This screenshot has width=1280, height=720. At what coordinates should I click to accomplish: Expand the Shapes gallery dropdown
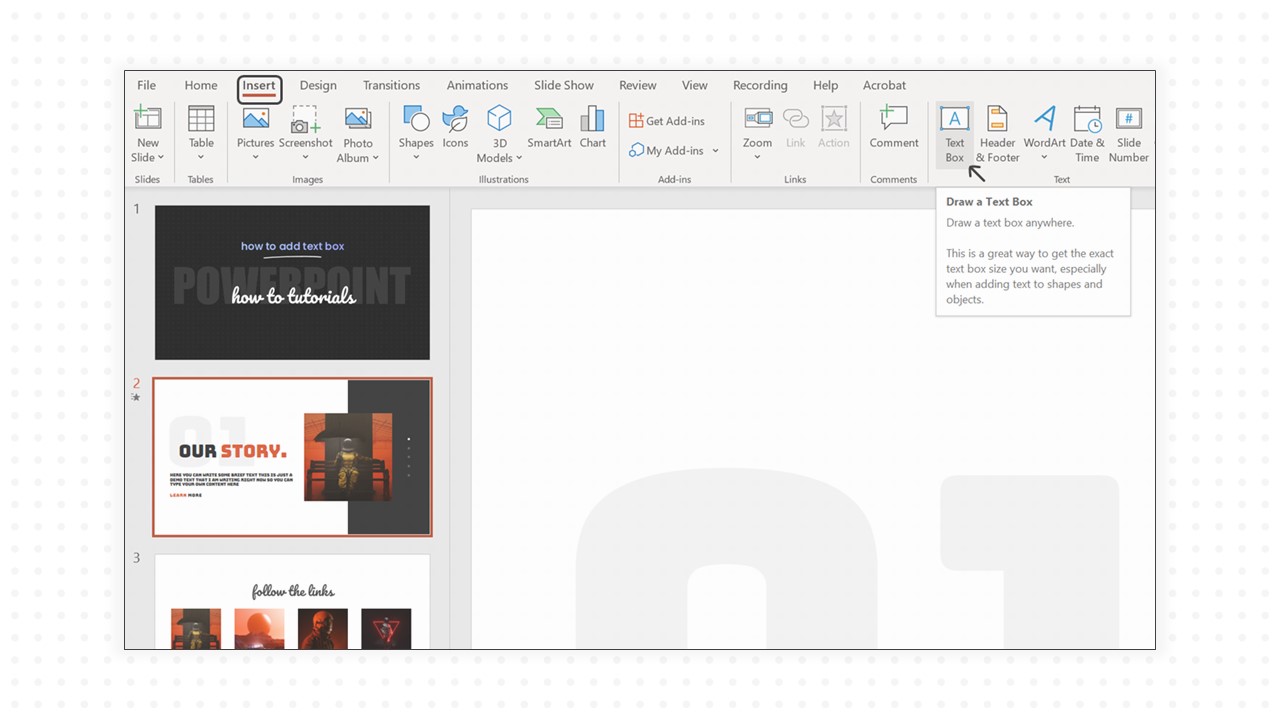[416, 158]
